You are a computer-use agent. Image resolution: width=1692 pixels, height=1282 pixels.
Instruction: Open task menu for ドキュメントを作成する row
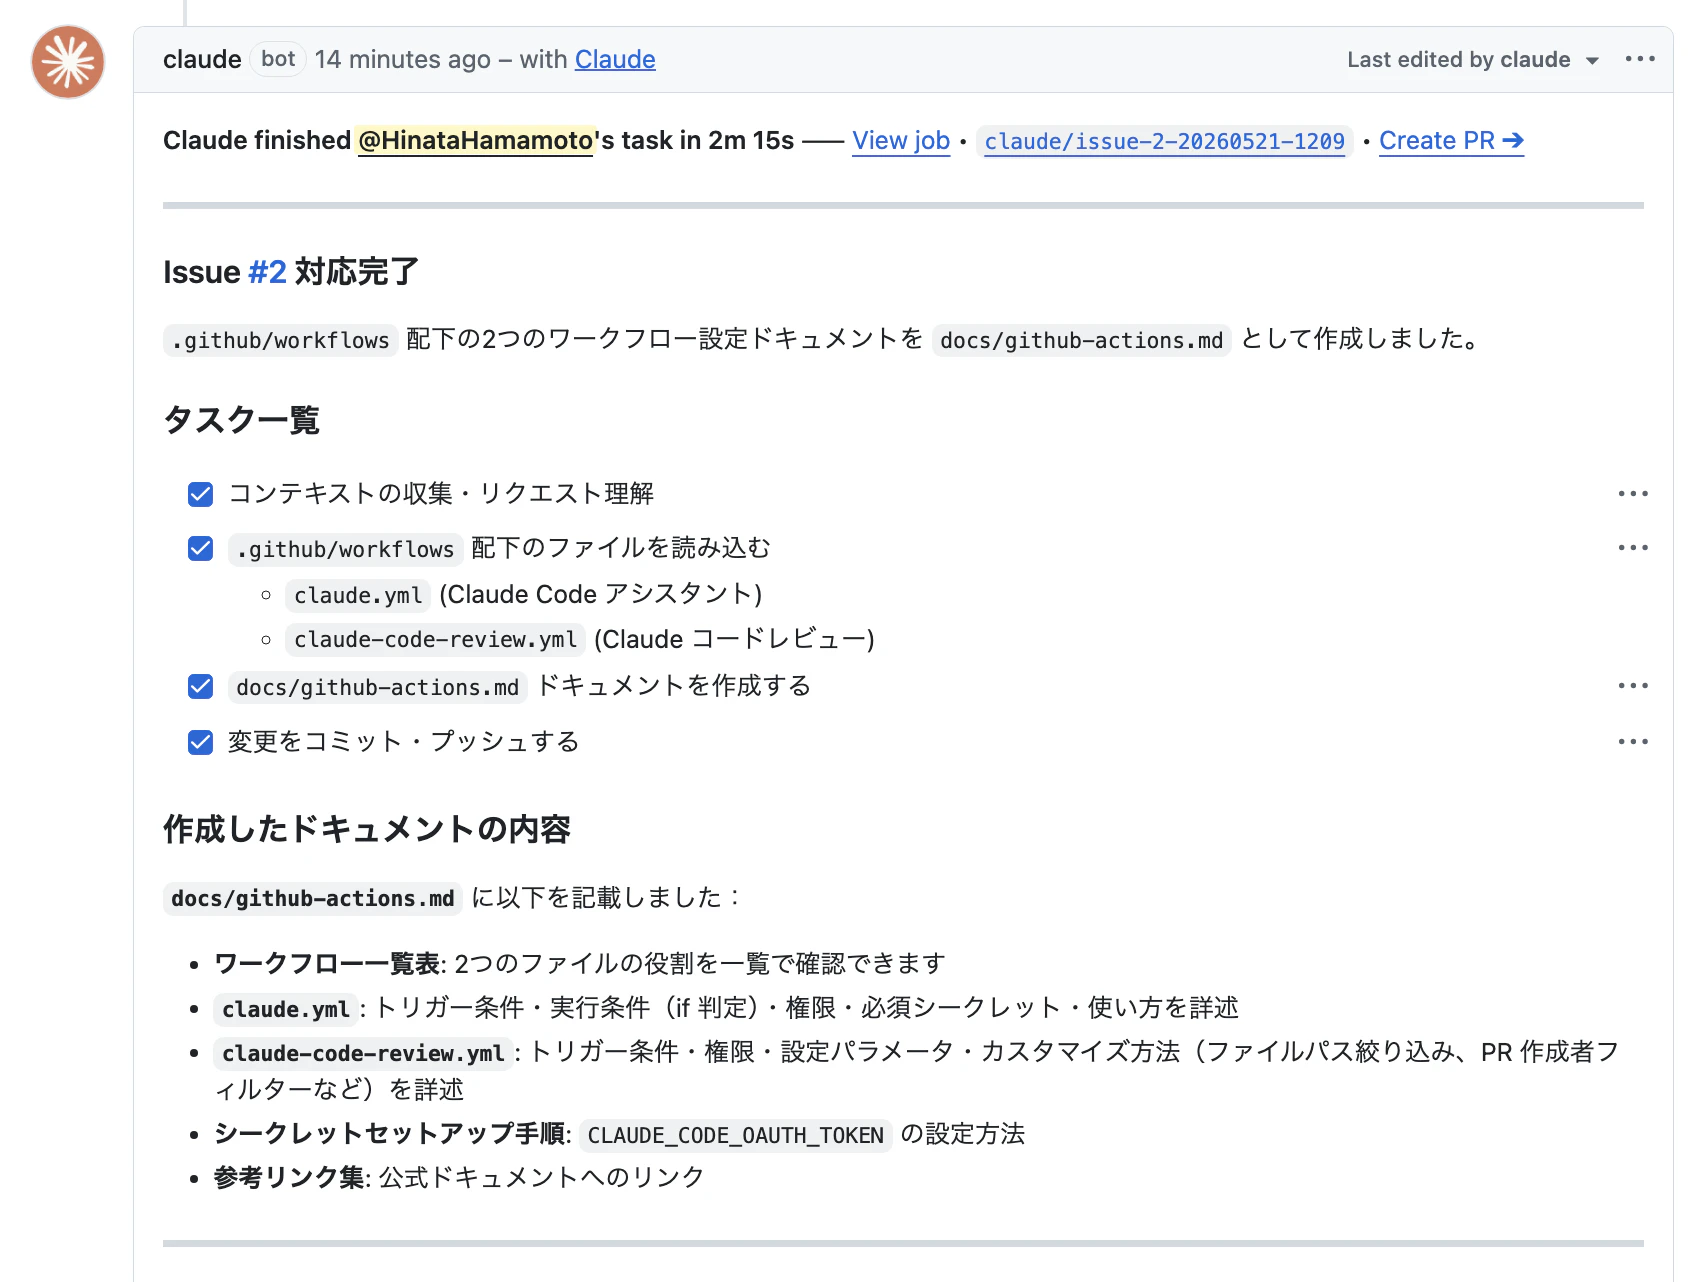(x=1633, y=686)
